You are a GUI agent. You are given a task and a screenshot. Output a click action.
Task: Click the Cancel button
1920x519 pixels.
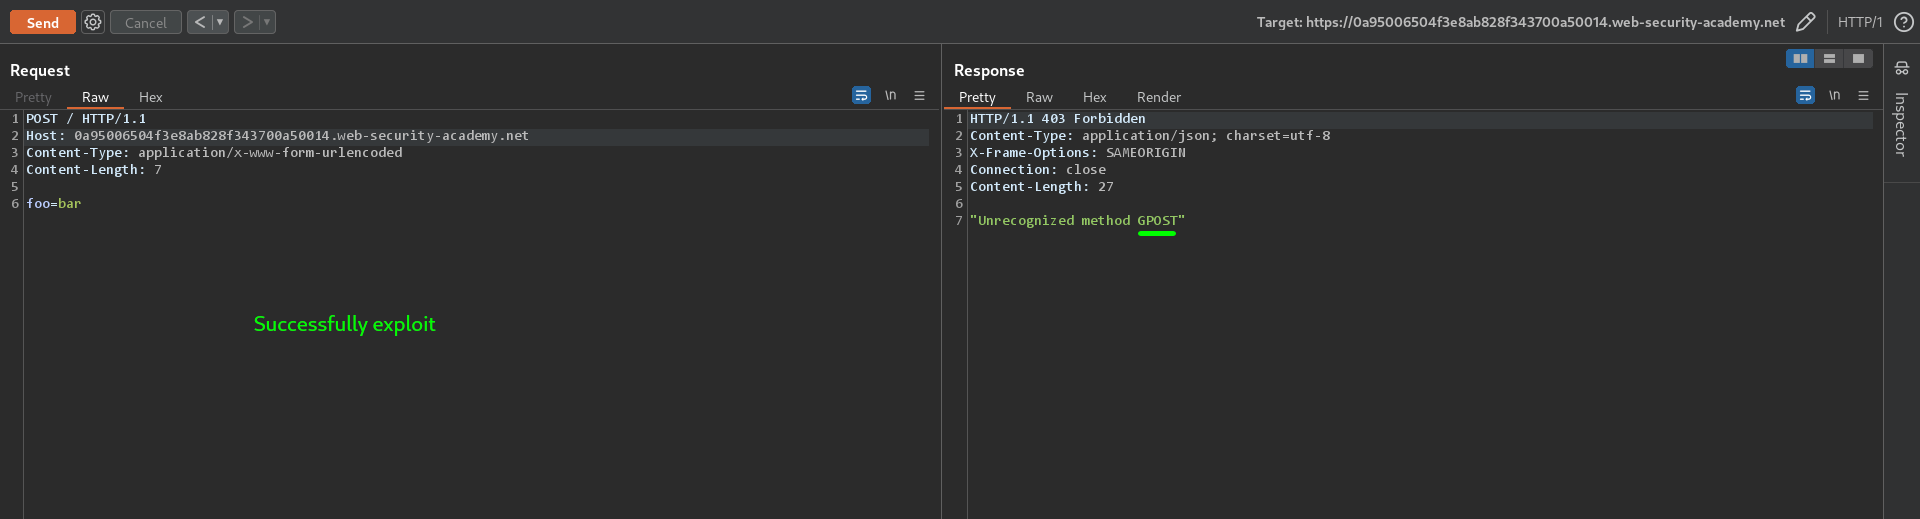[x=145, y=22]
